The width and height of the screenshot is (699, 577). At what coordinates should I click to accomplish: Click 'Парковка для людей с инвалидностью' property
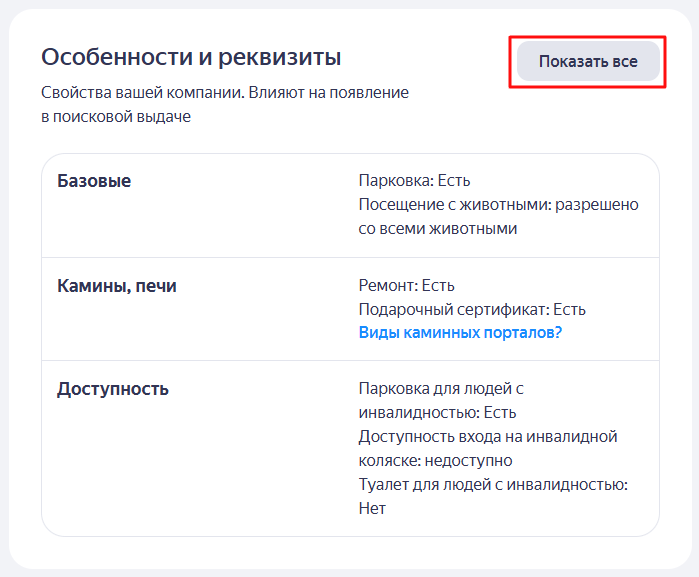click(x=440, y=389)
